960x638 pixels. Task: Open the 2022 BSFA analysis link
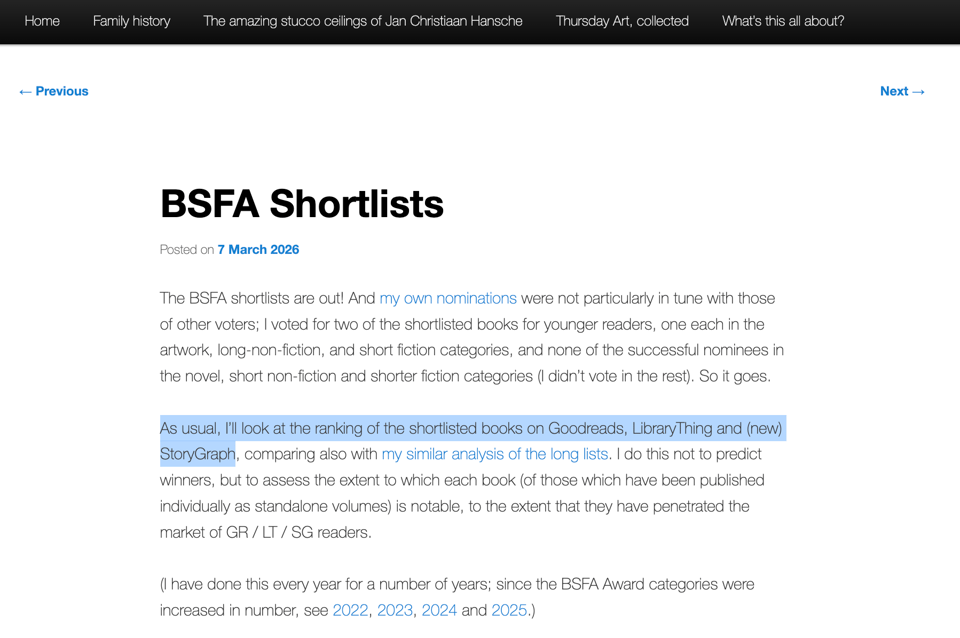350,609
